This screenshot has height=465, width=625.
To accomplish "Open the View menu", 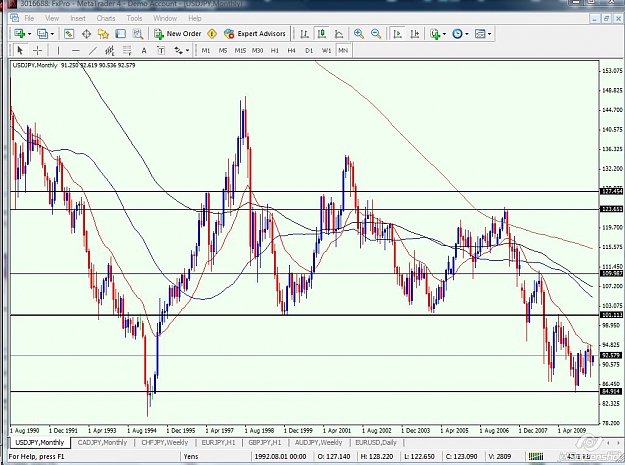I will tap(52, 18).
